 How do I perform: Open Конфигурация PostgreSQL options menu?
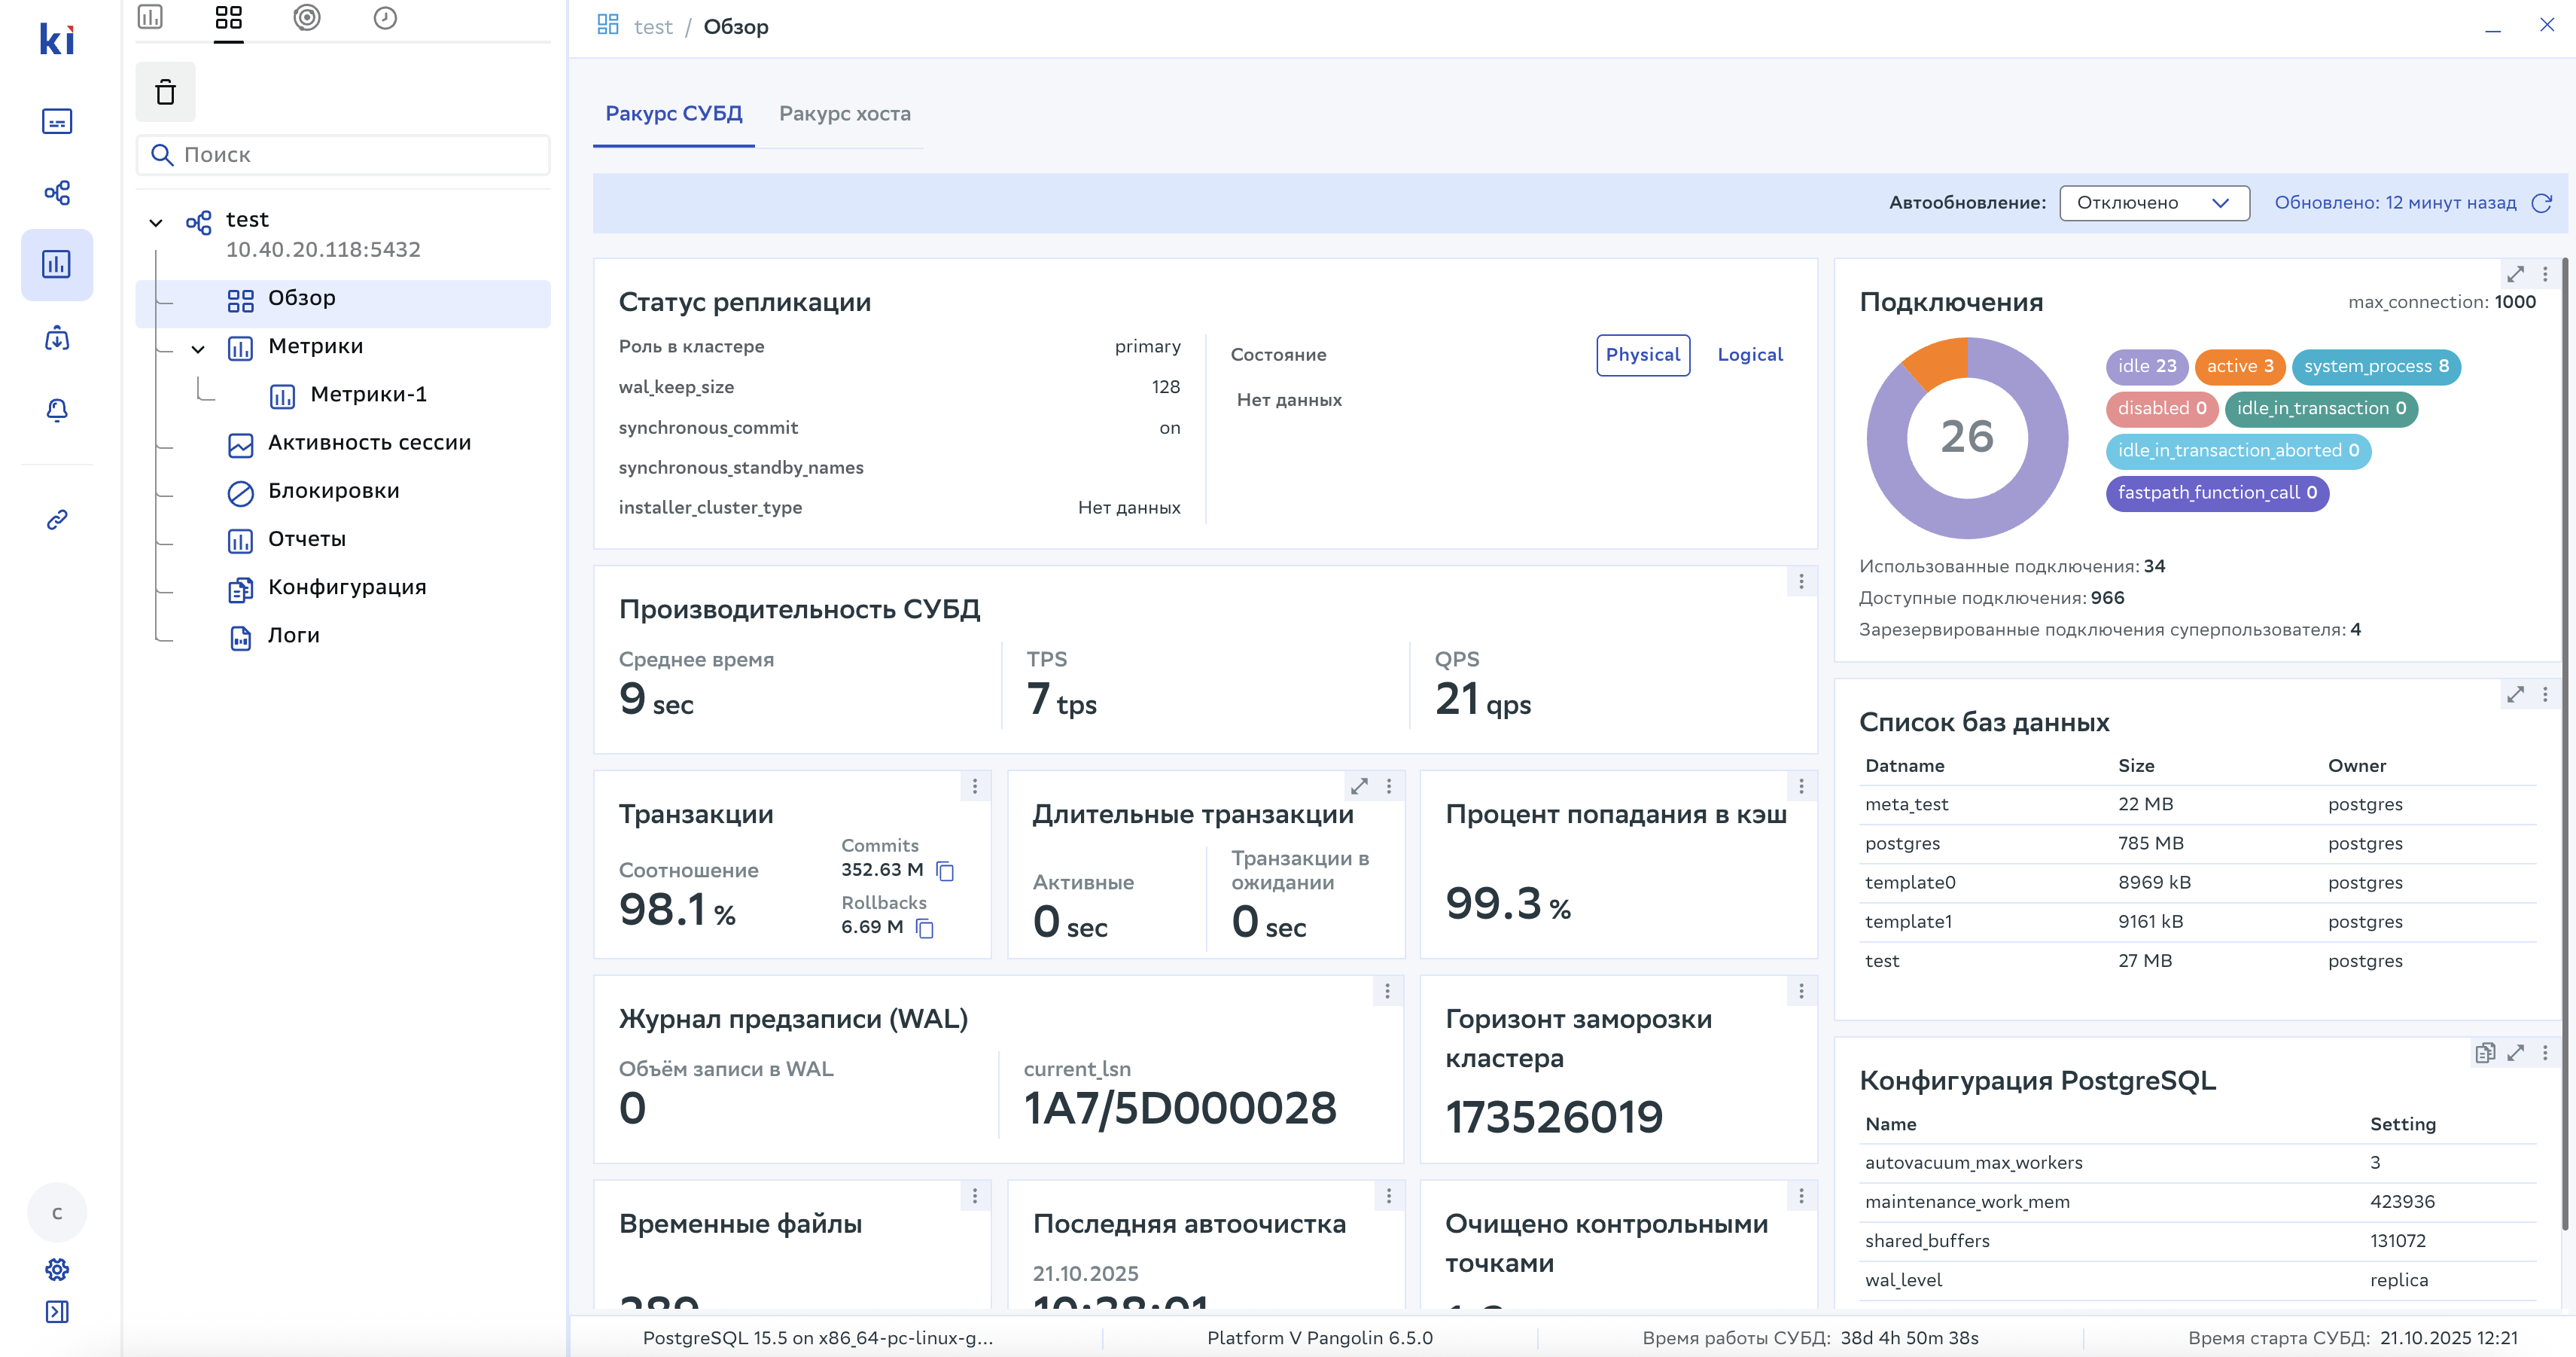coord(2545,1052)
